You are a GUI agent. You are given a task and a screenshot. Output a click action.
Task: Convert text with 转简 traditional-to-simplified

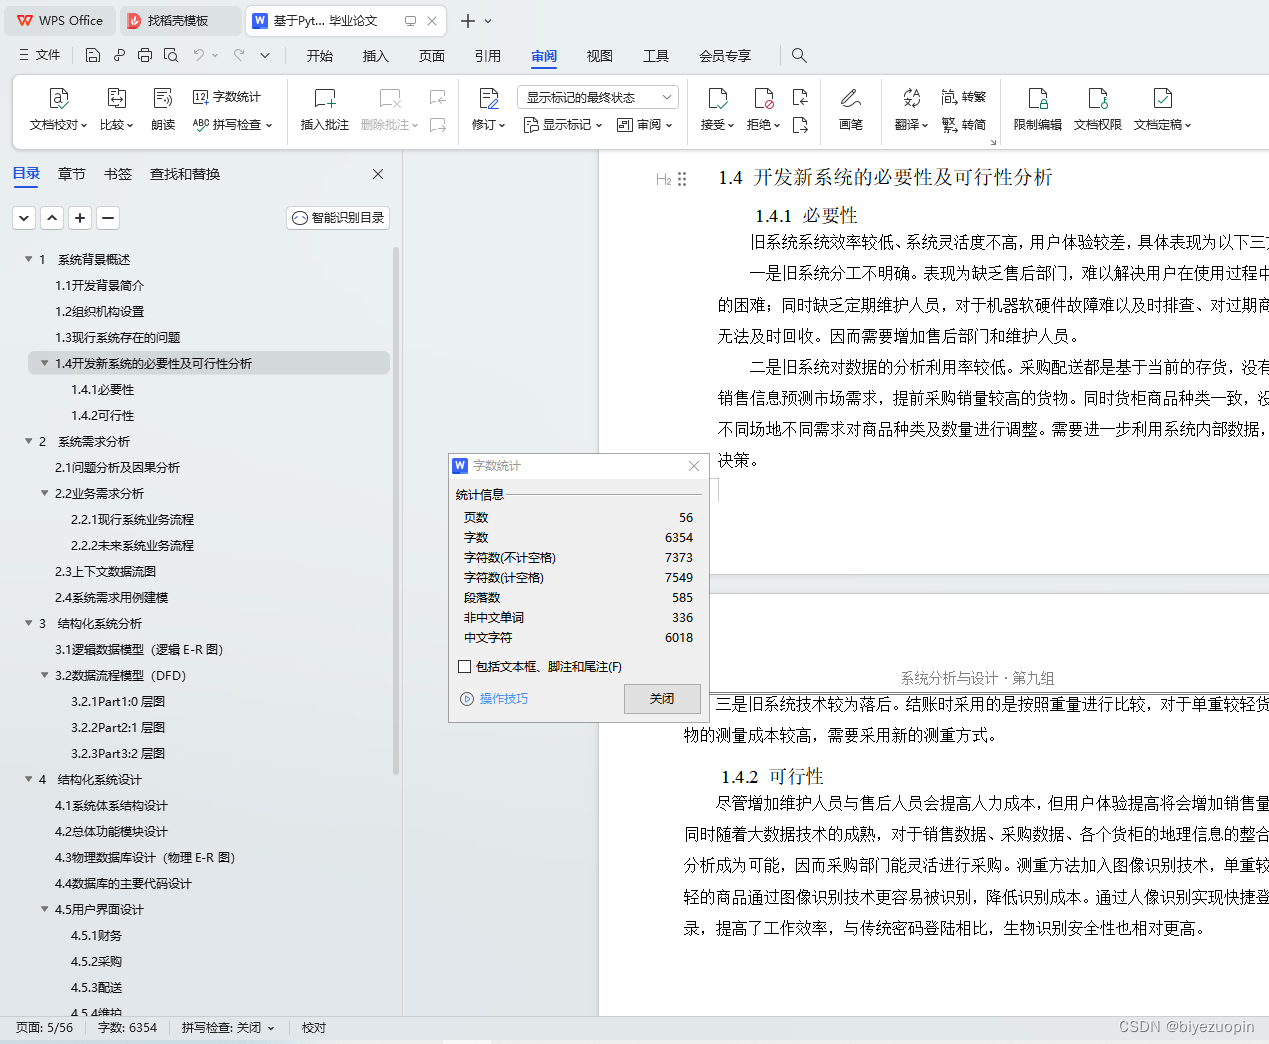click(x=964, y=125)
